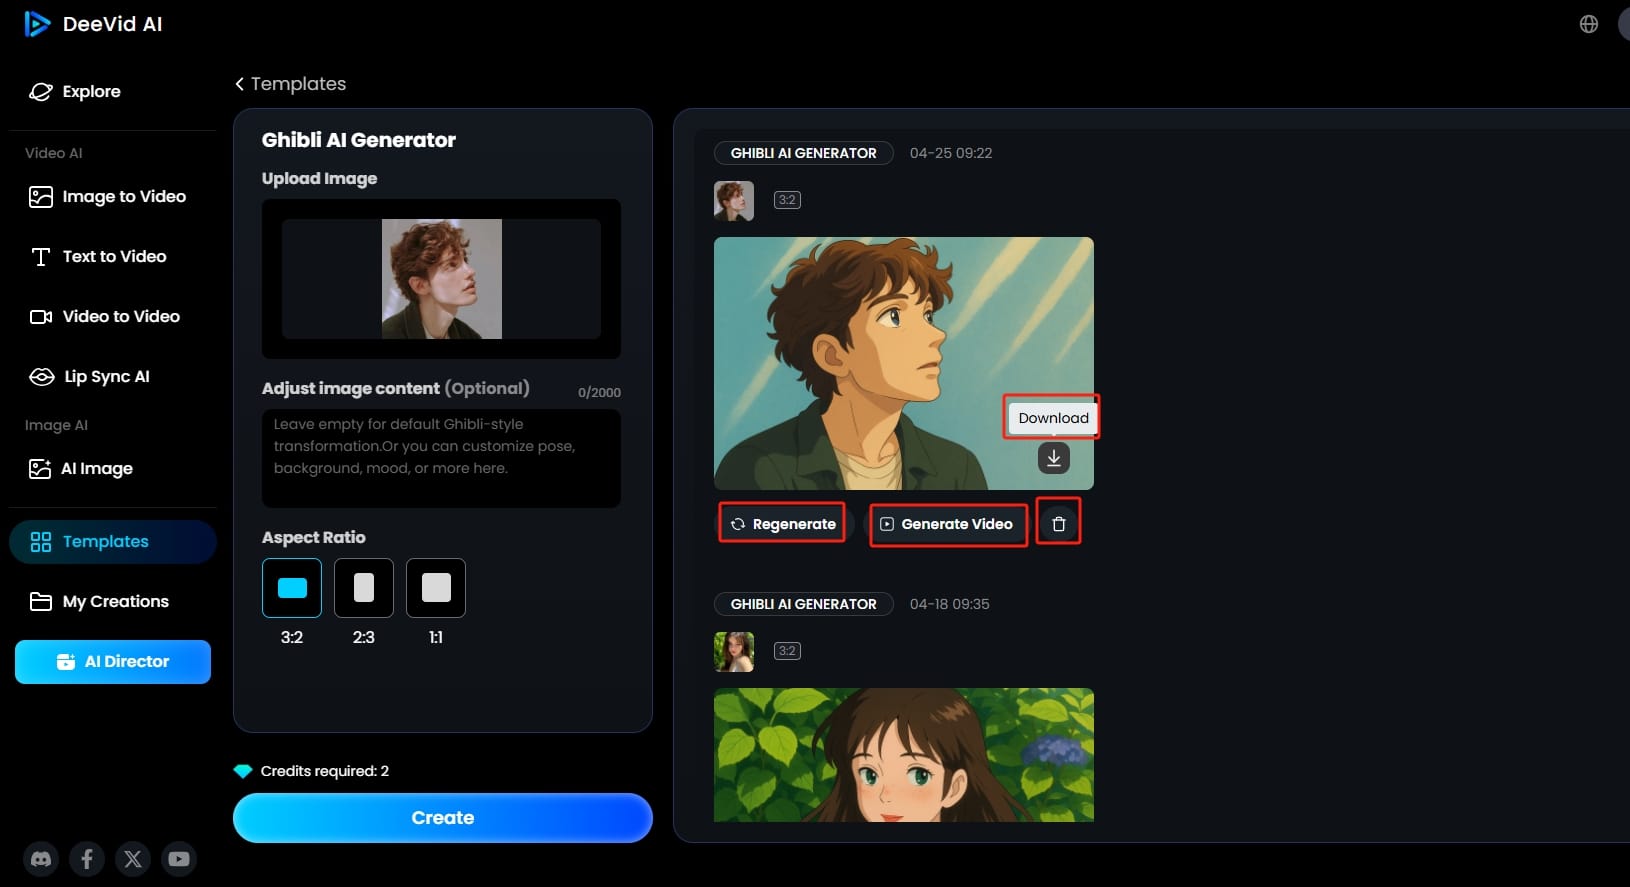
Task: Open the Discord social link
Action: pos(41,858)
